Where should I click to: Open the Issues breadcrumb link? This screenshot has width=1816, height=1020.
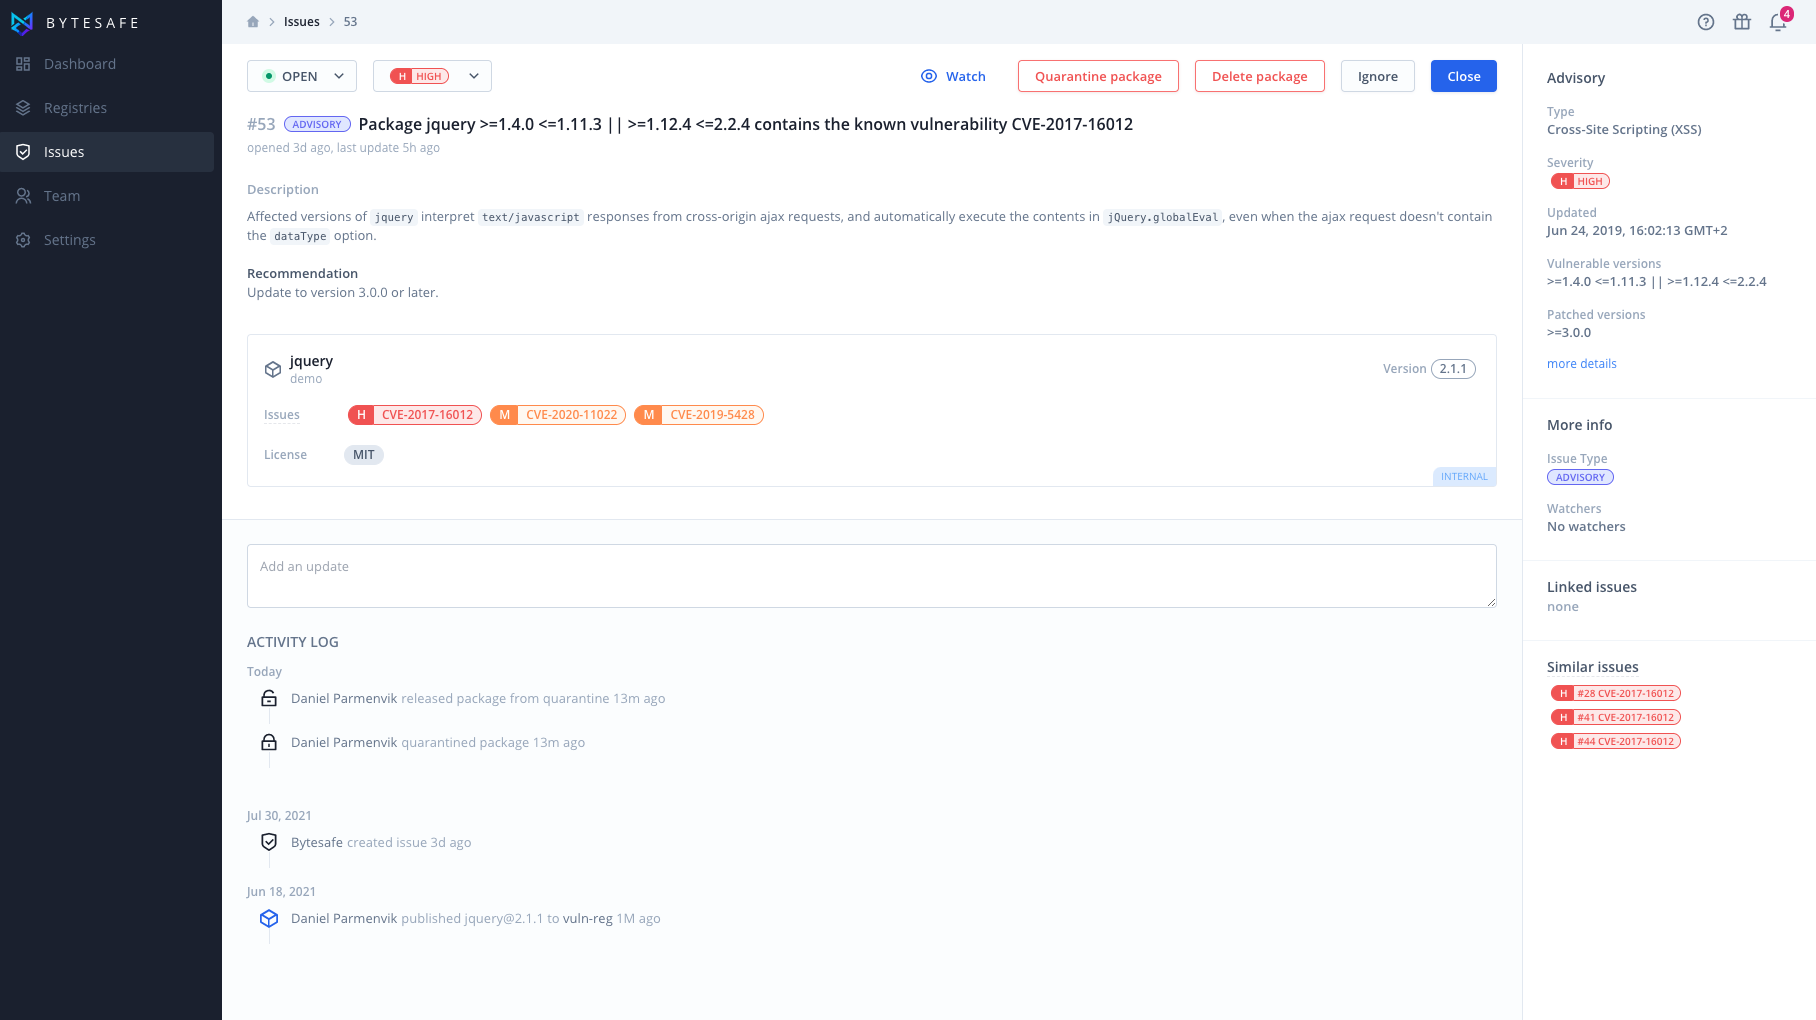coord(302,22)
